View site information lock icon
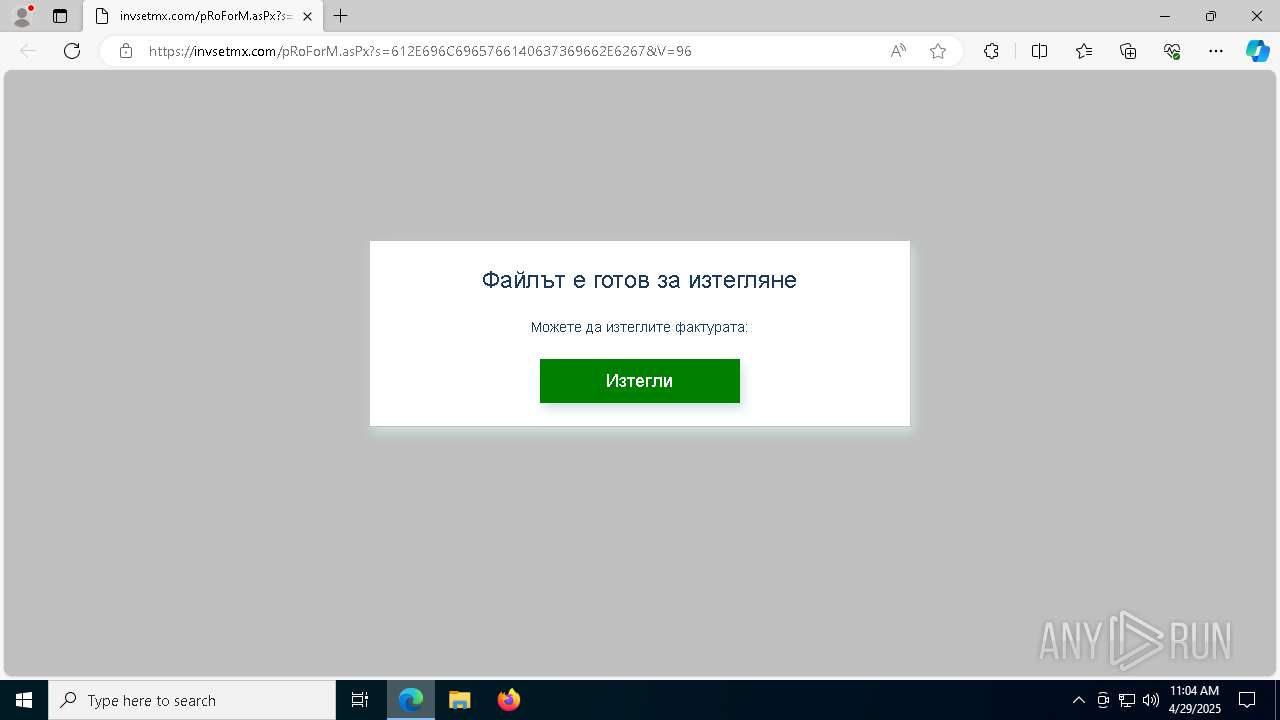 pyautogui.click(x=126, y=51)
